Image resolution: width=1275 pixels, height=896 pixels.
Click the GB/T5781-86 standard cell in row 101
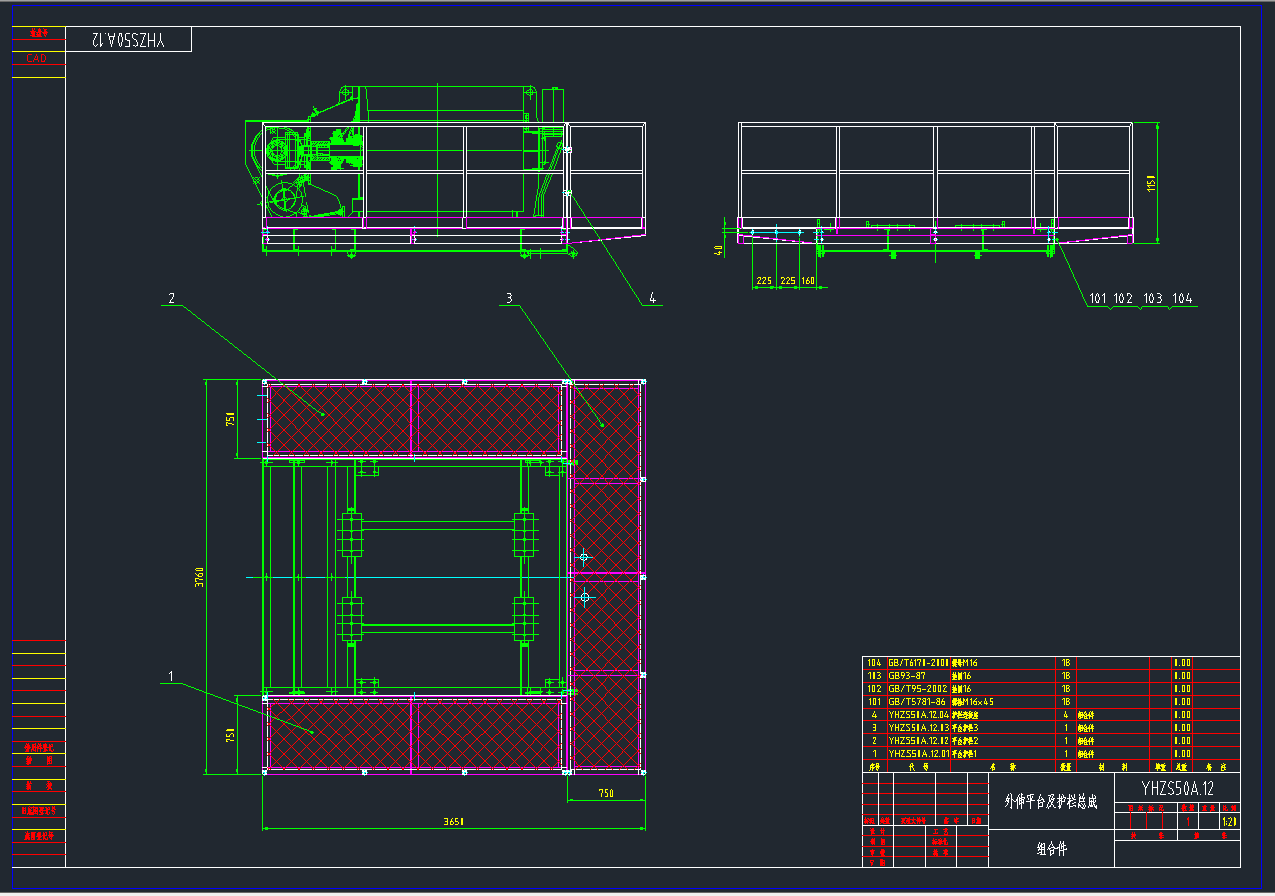[916, 702]
